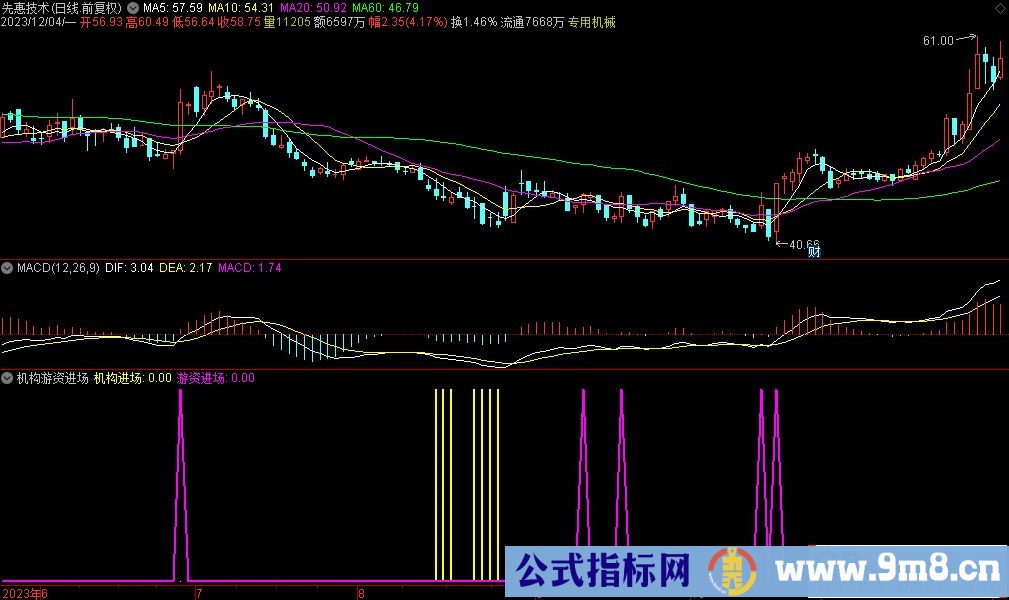Viewport: 1009px width, 600px height.
Task: Click the MACD: 1.74 value
Action: (250, 268)
